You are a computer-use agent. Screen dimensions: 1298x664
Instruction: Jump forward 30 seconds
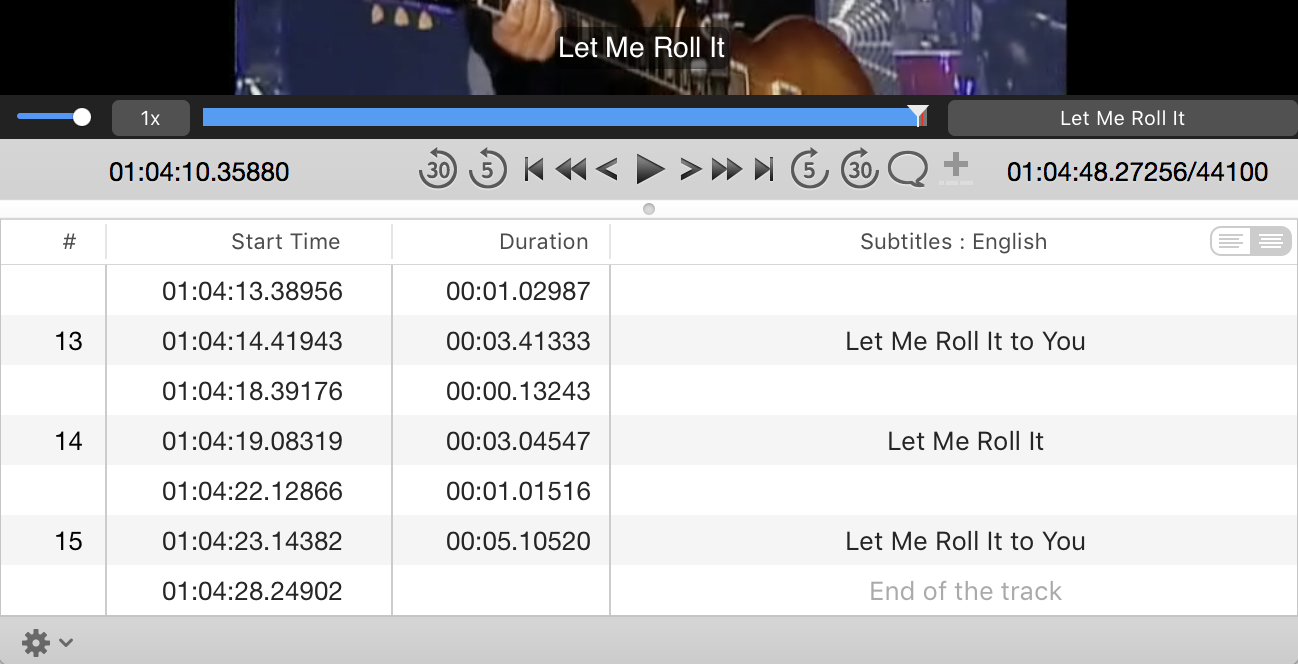coord(859,170)
